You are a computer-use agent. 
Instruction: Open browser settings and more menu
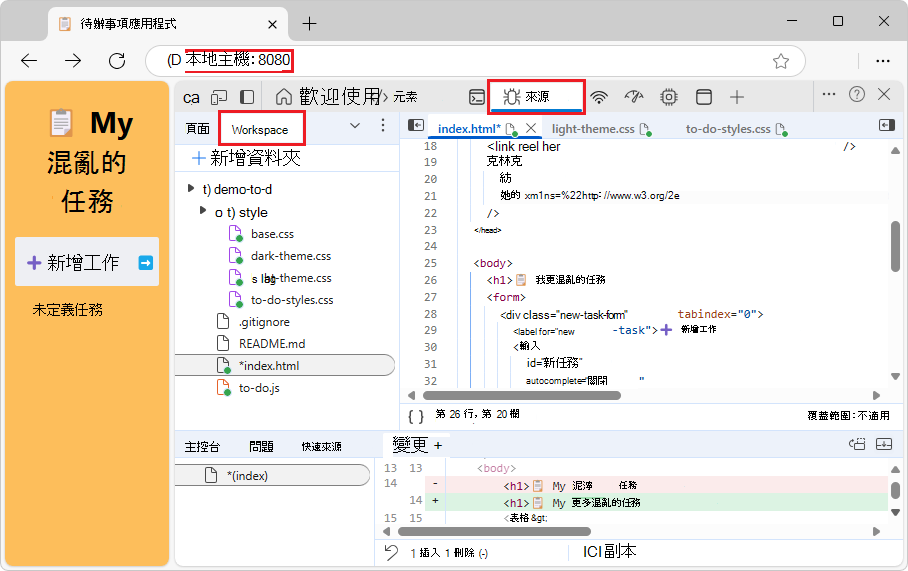click(883, 61)
